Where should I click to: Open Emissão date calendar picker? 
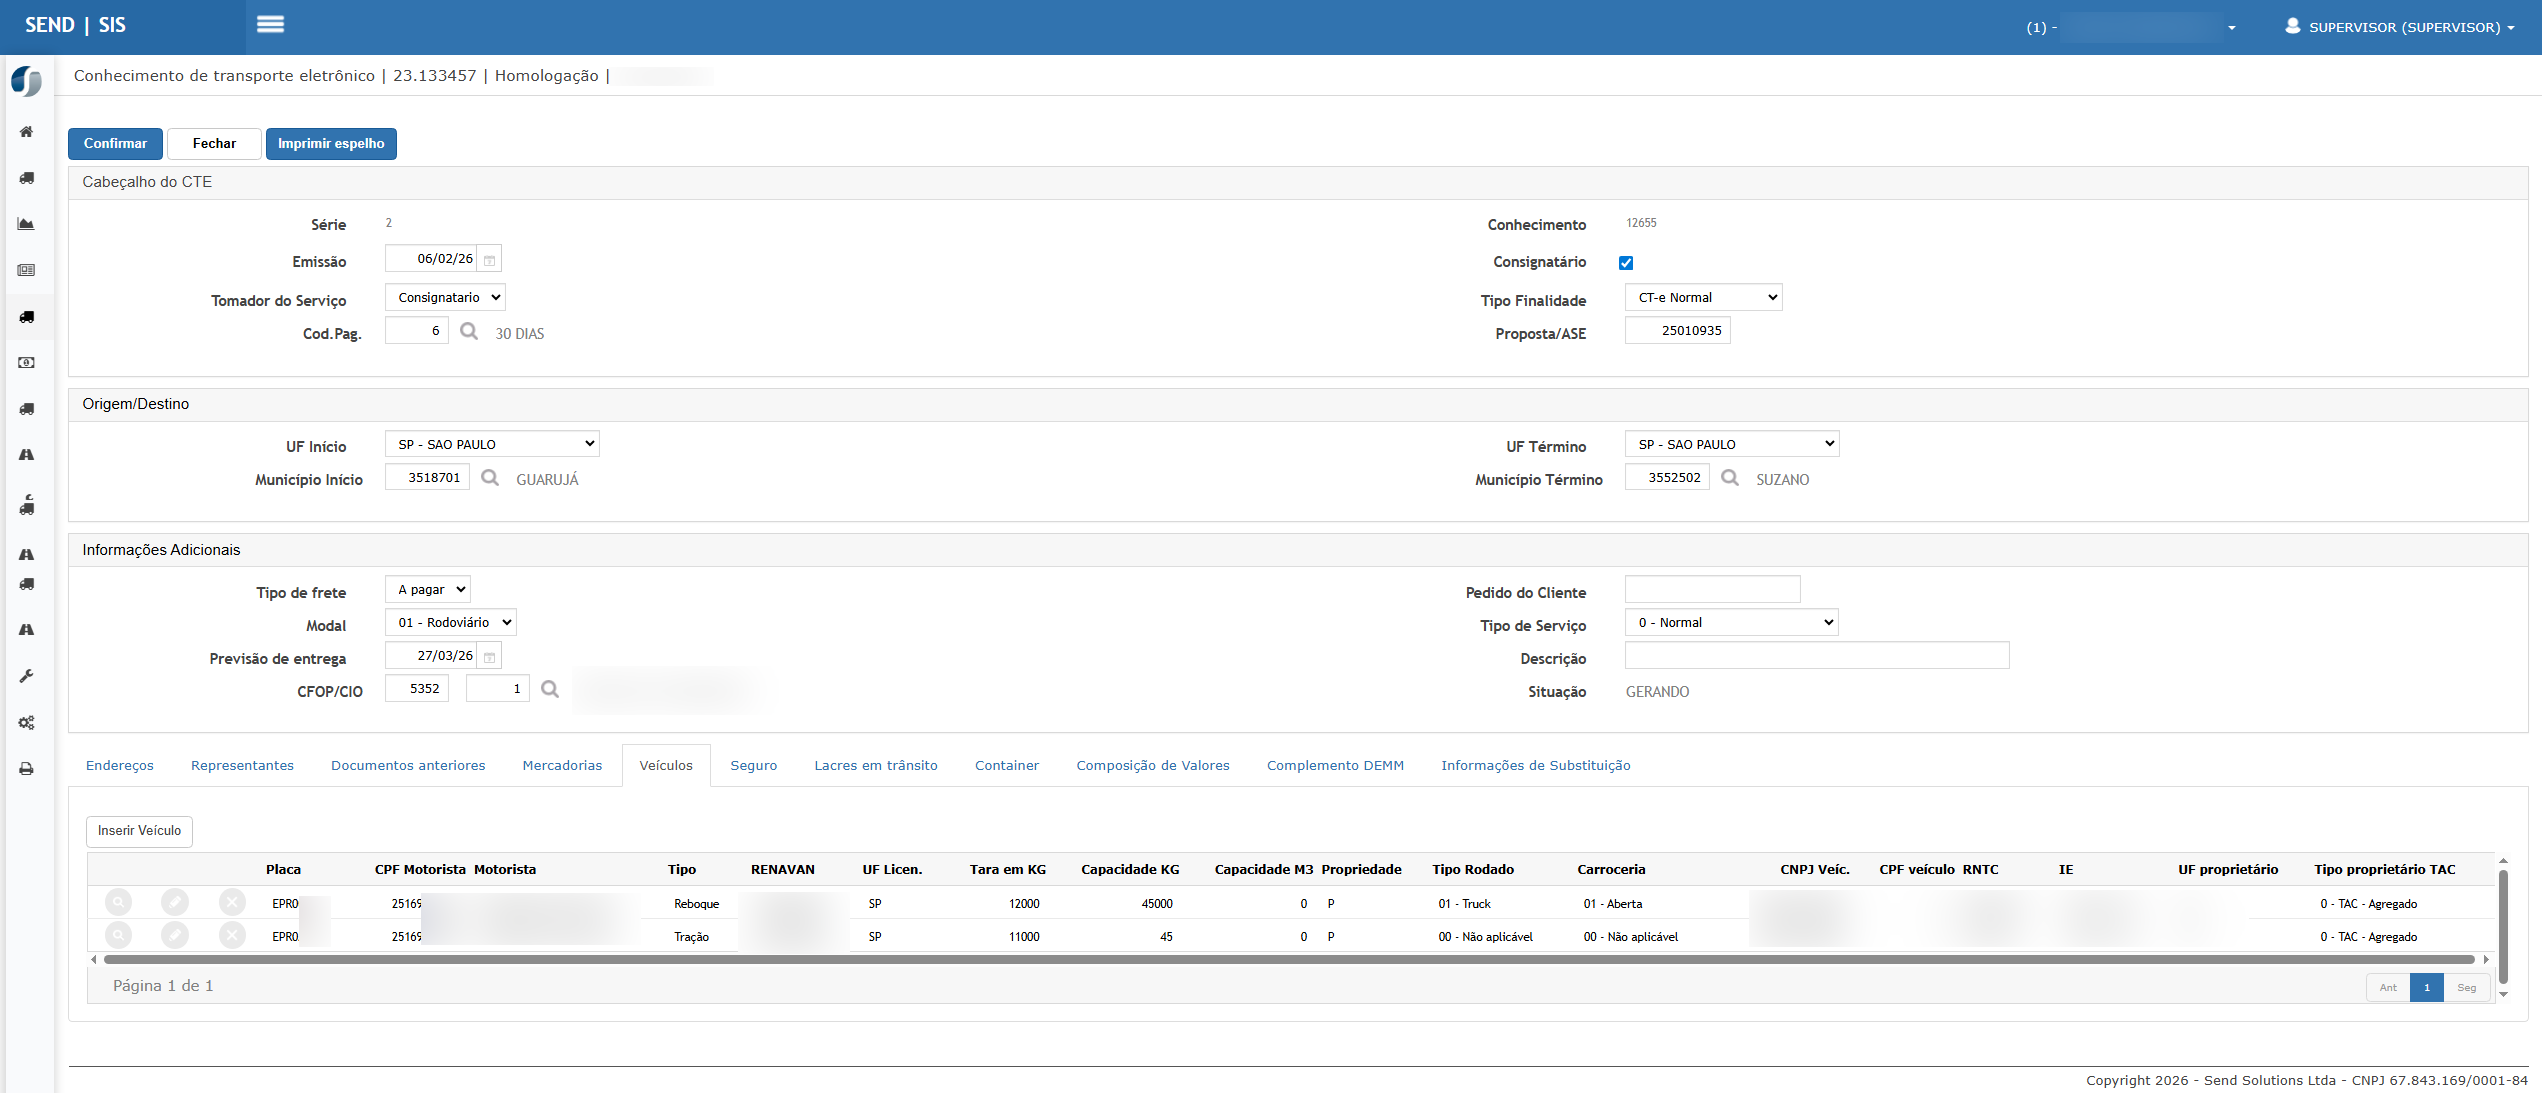[489, 260]
